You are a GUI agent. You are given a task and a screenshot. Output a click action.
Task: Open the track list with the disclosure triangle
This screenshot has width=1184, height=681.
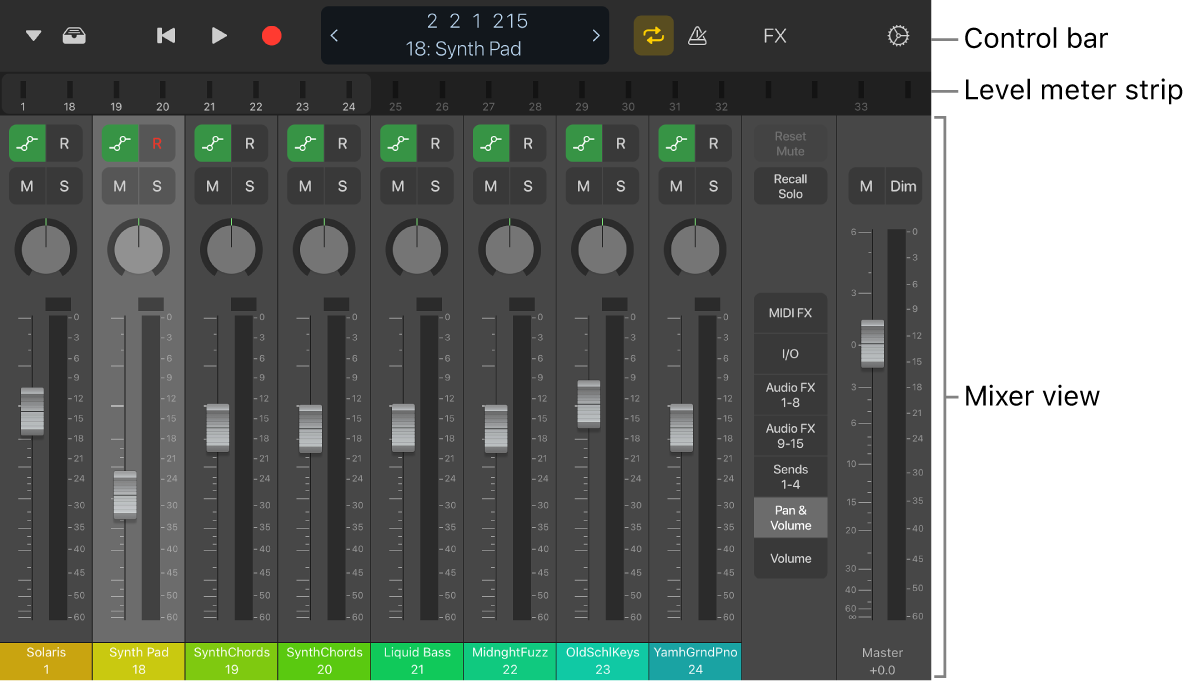(32, 35)
